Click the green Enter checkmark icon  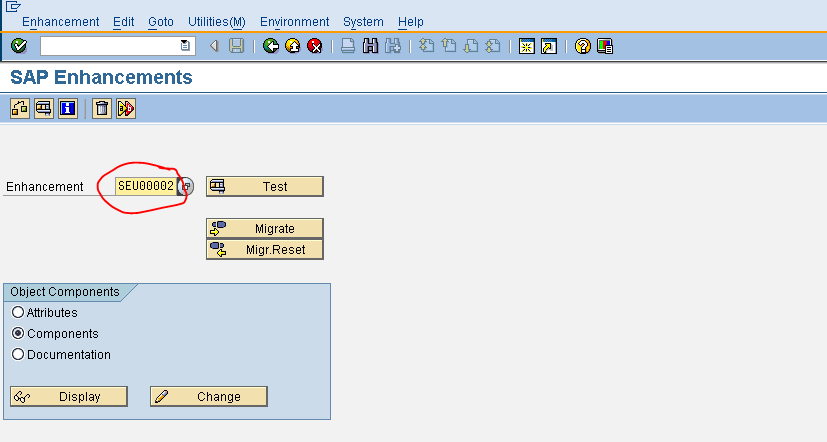pos(19,46)
